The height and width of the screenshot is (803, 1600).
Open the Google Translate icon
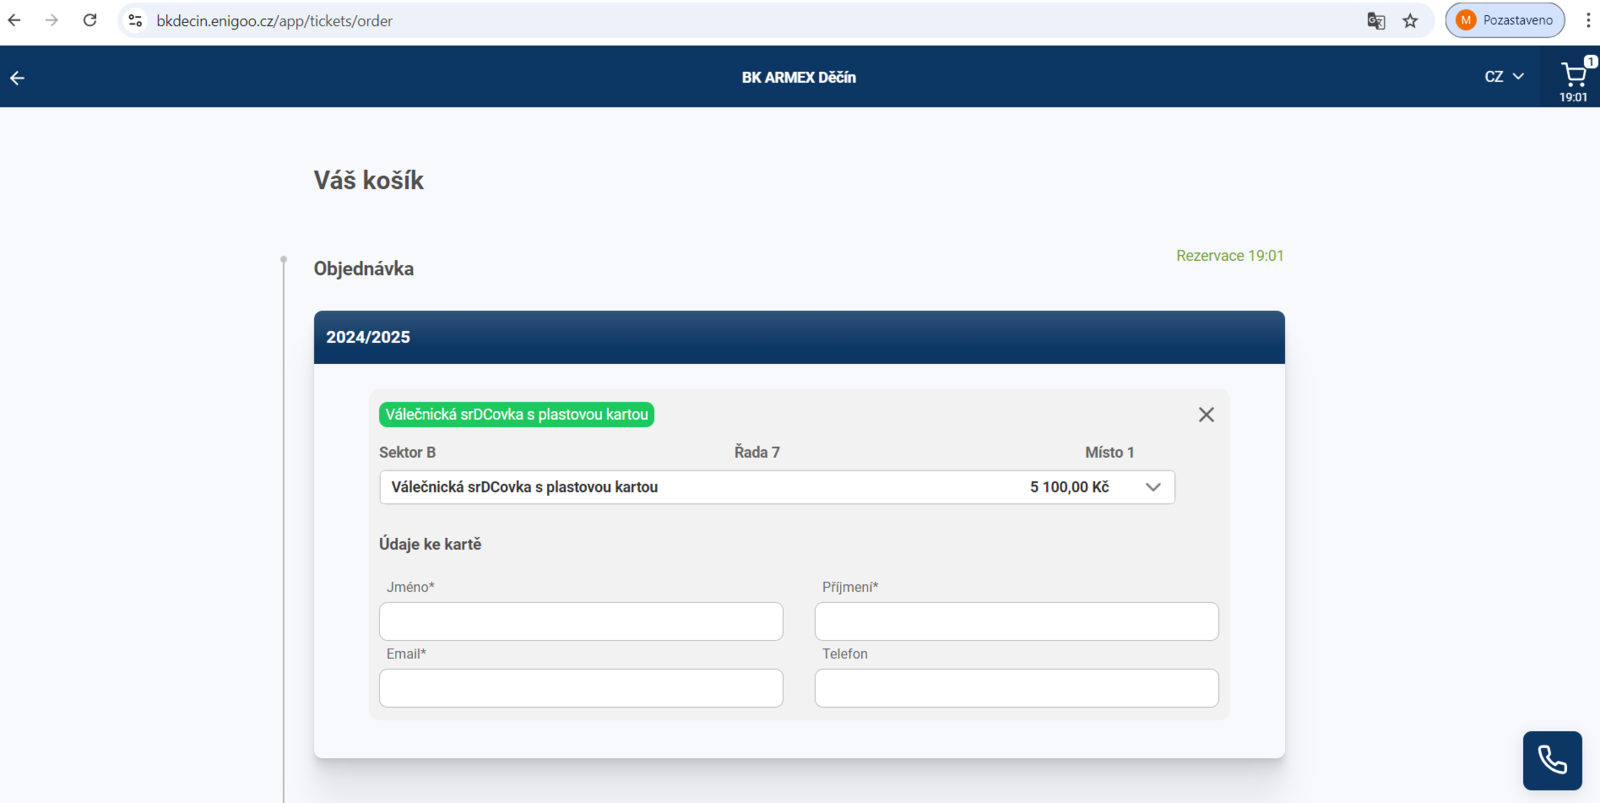point(1376,20)
